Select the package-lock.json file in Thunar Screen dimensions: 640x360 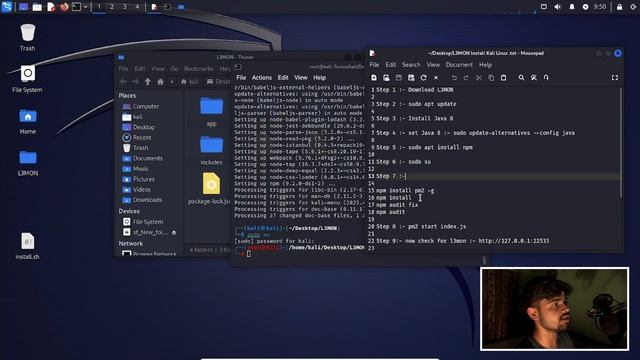(x=210, y=188)
